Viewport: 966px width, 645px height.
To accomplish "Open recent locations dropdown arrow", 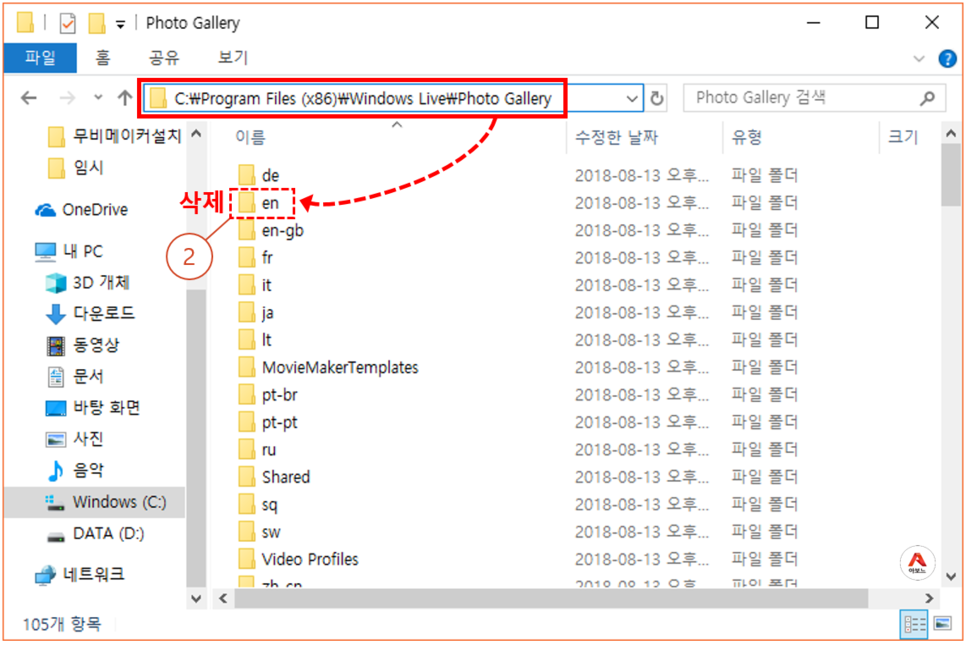I will [98, 97].
